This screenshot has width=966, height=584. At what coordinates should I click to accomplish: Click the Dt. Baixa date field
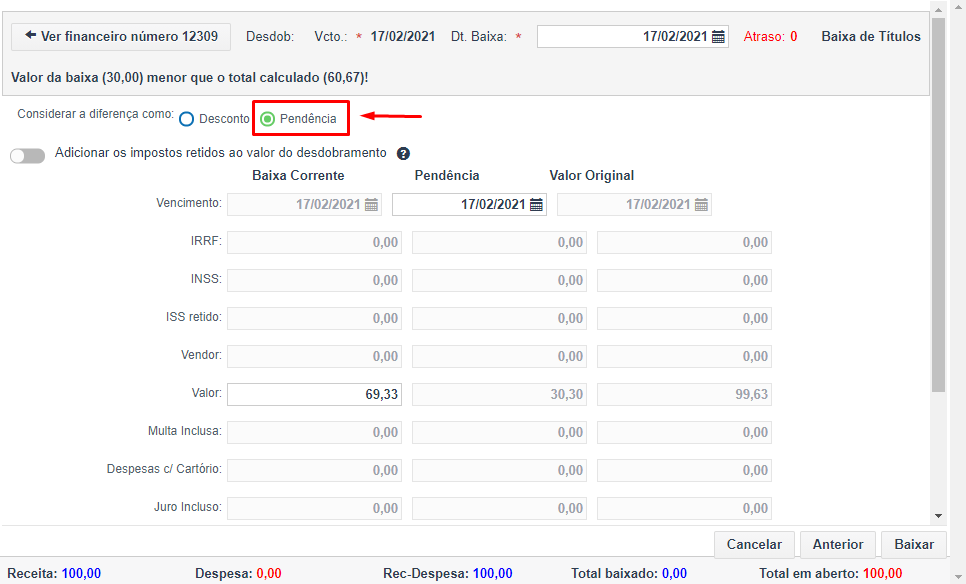point(633,37)
